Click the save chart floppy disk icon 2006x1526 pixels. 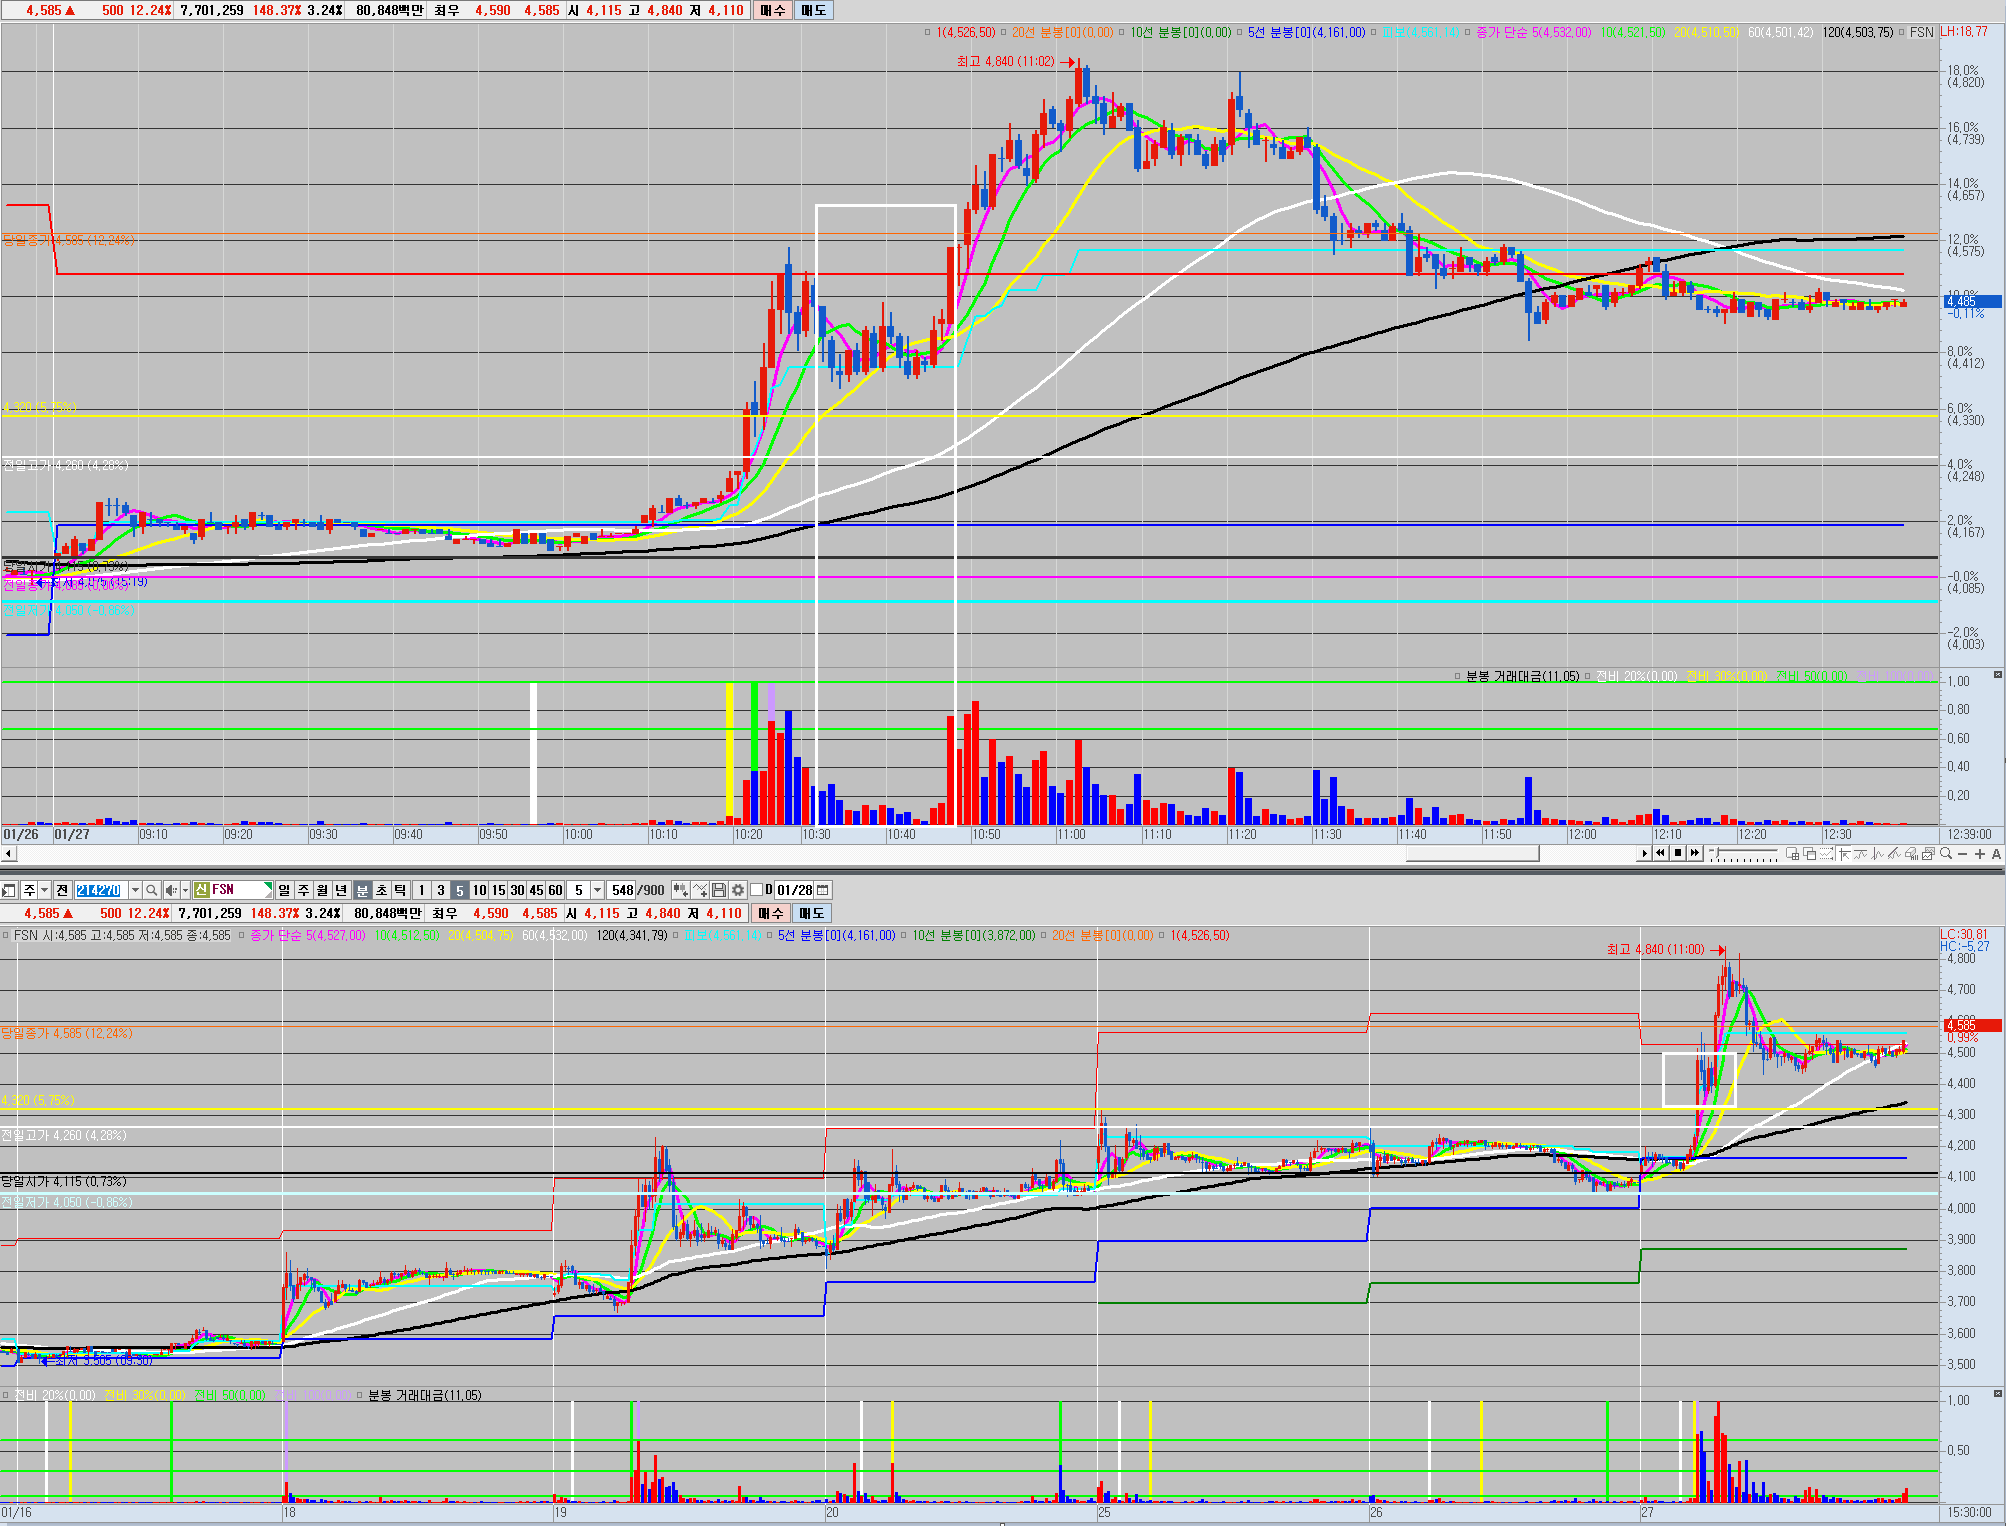tap(719, 890)
